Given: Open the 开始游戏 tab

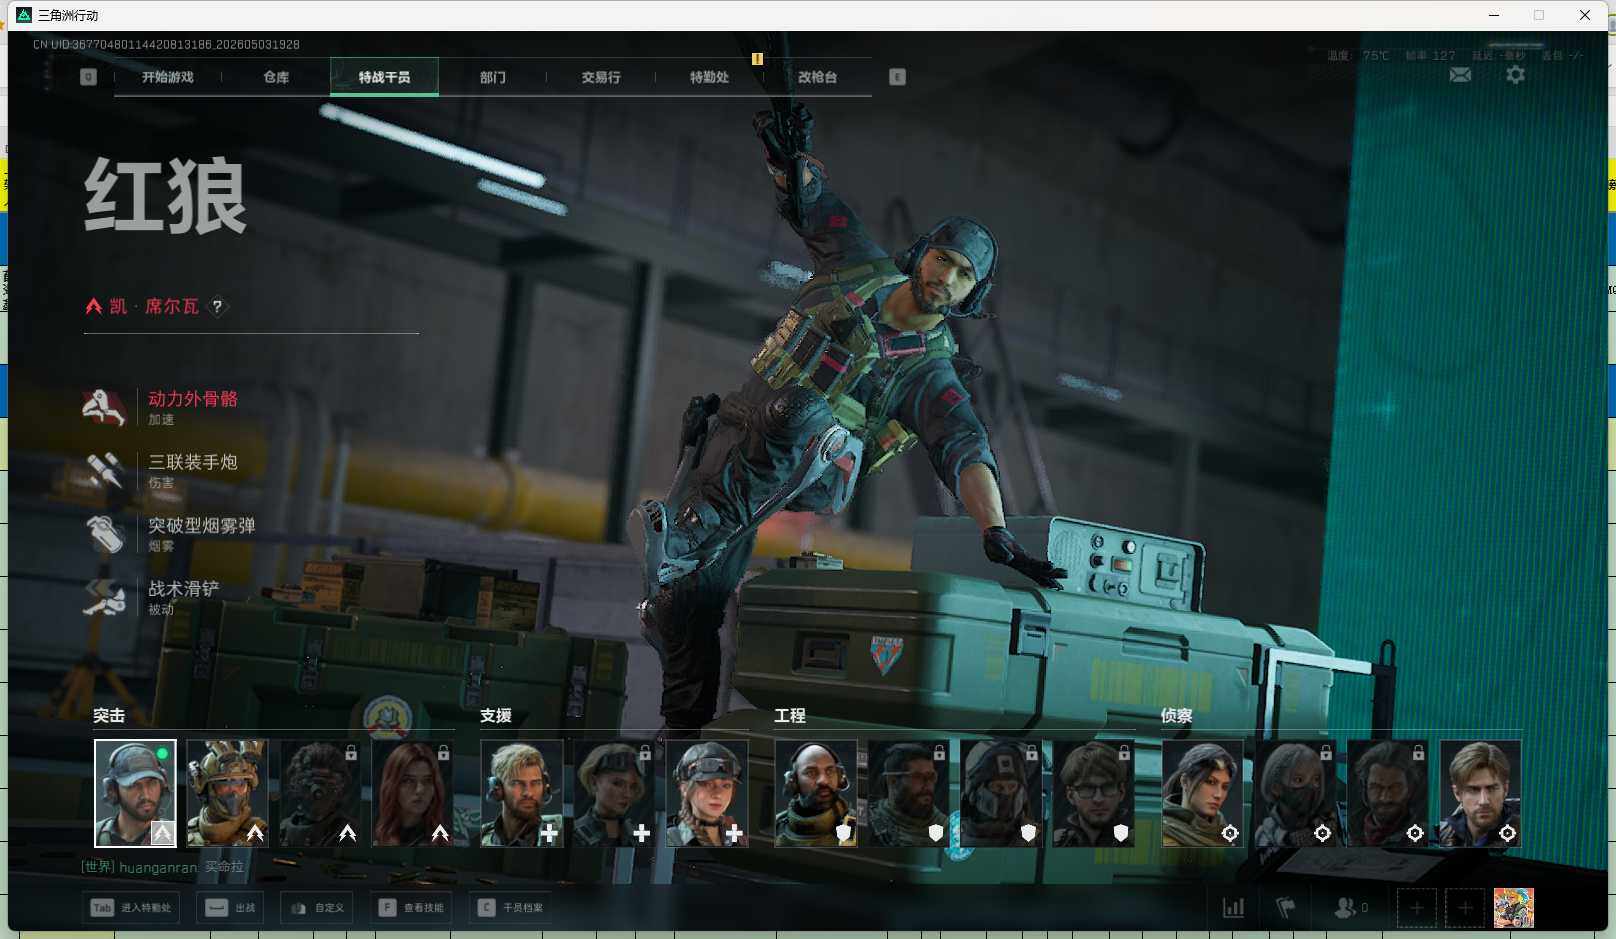Looking at the screenshot, I should tap(167, 77).
